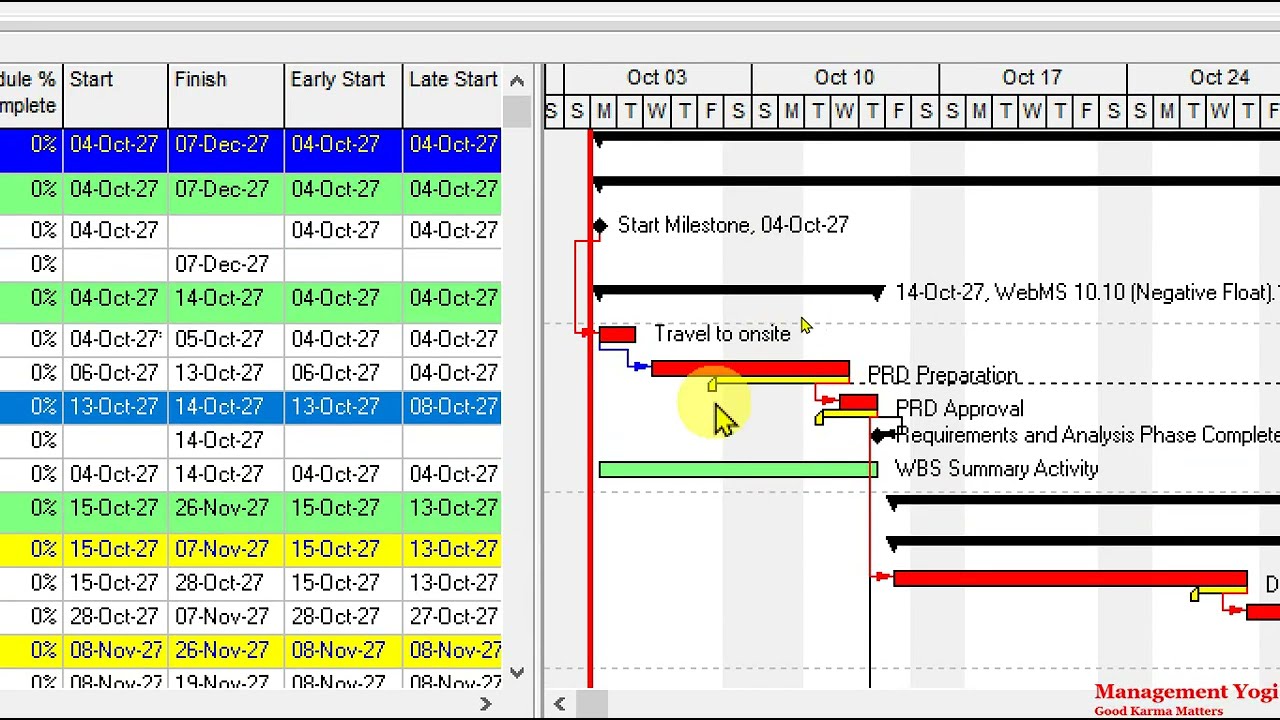The image size is (1280, 720).
Task: Click the WBS Summary Activity label
Action: [996, 469]
